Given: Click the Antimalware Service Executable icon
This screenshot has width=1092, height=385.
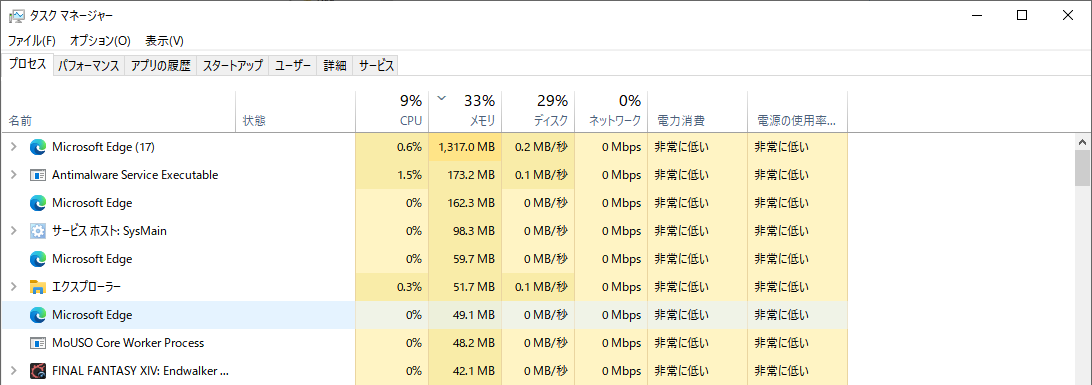Looking at the screenshot, I should coord(38,175).
